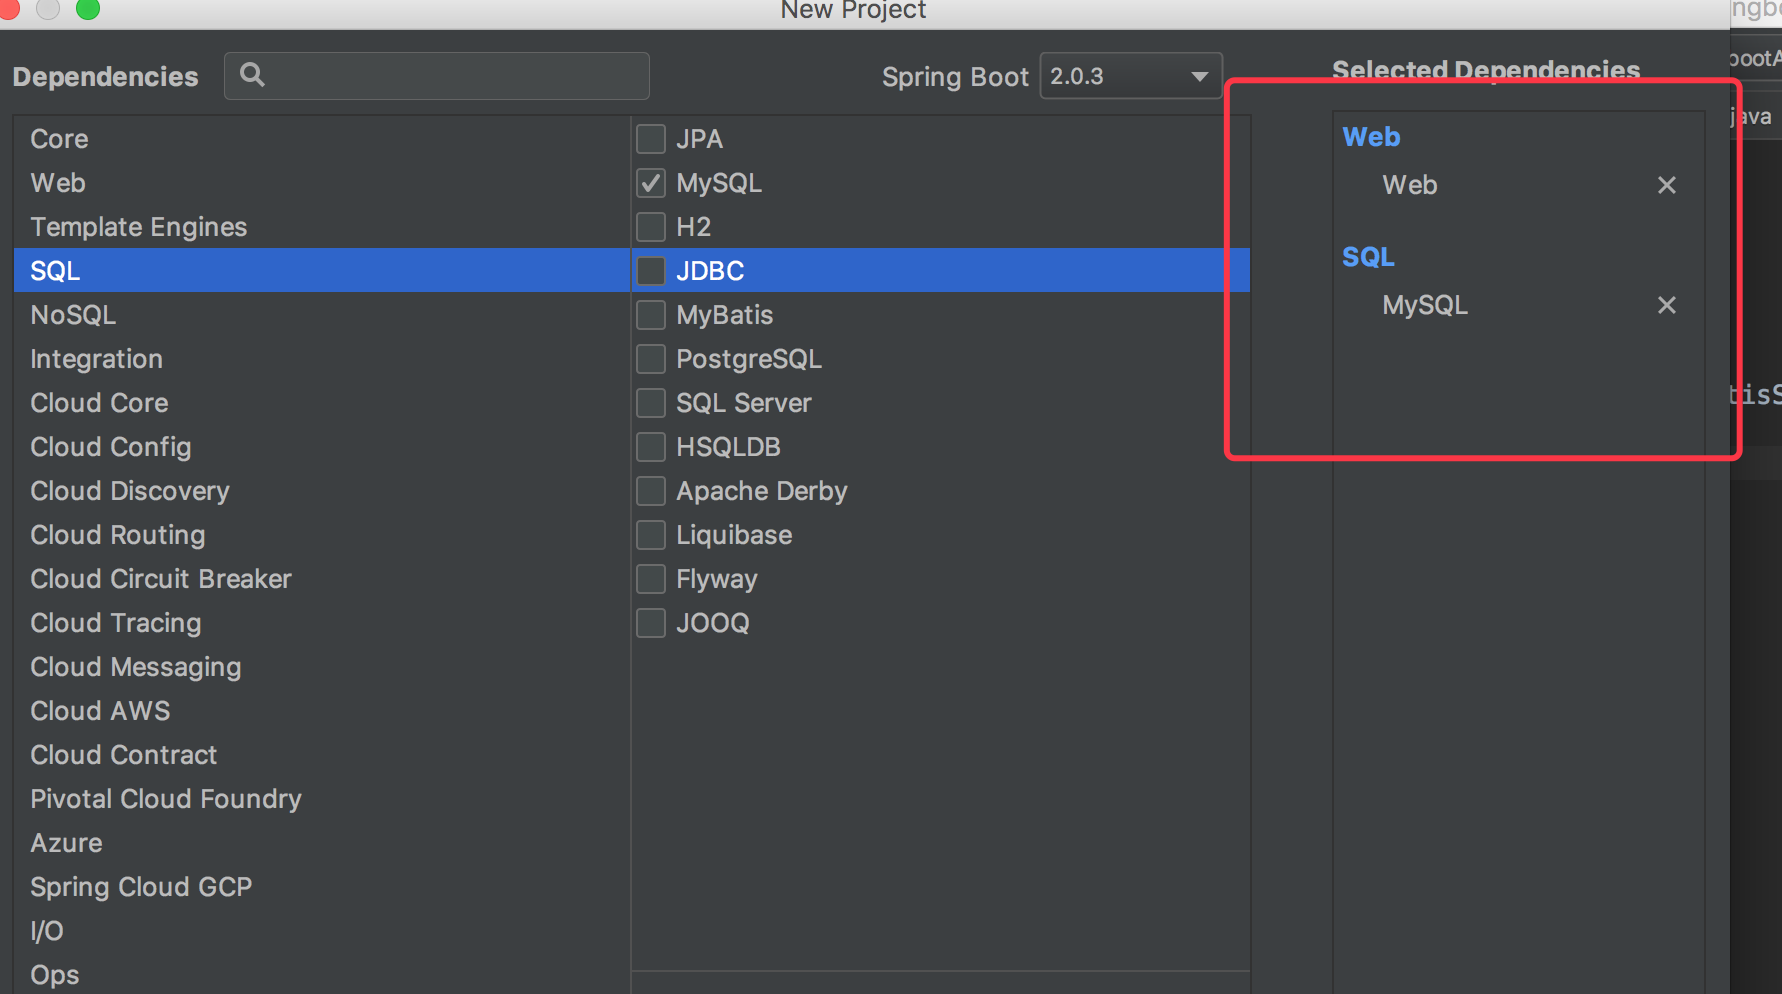Click the search magnifier icon
The height and width of the screenshot is (994, 1782).
pyautogui.click(x=252, y=75)
